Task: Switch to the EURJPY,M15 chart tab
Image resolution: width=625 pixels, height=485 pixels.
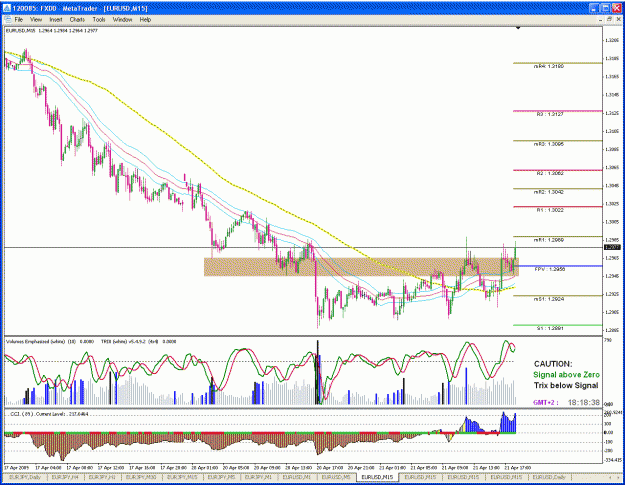Action: pos(182,477)
